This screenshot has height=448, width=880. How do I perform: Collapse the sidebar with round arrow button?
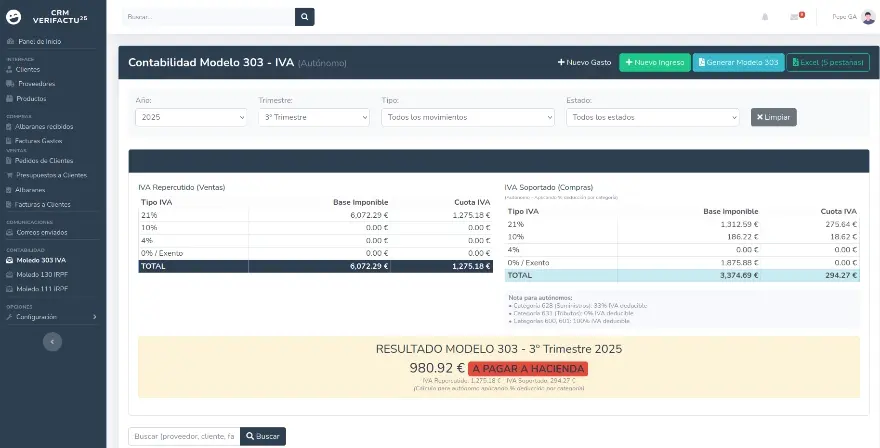click(x=52, y=341)
